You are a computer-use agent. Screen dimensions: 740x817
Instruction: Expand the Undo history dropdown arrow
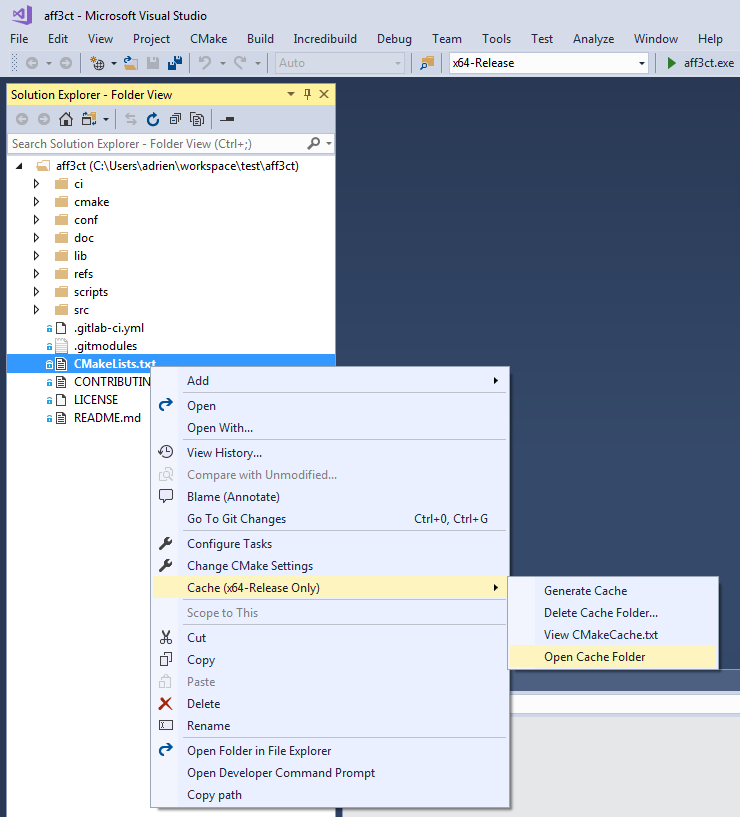[x=223, y=63]
